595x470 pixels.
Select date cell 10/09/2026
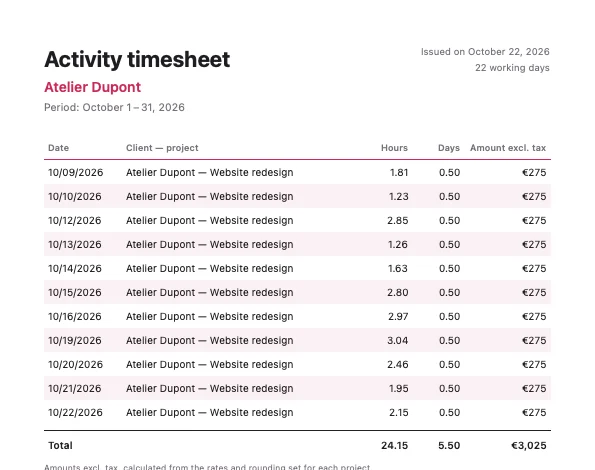[x=76, y=173]
